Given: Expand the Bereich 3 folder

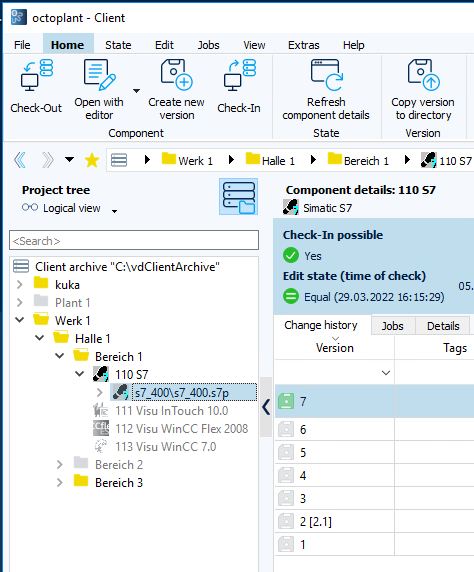Looking at the screenshot, I should [59, 482].
